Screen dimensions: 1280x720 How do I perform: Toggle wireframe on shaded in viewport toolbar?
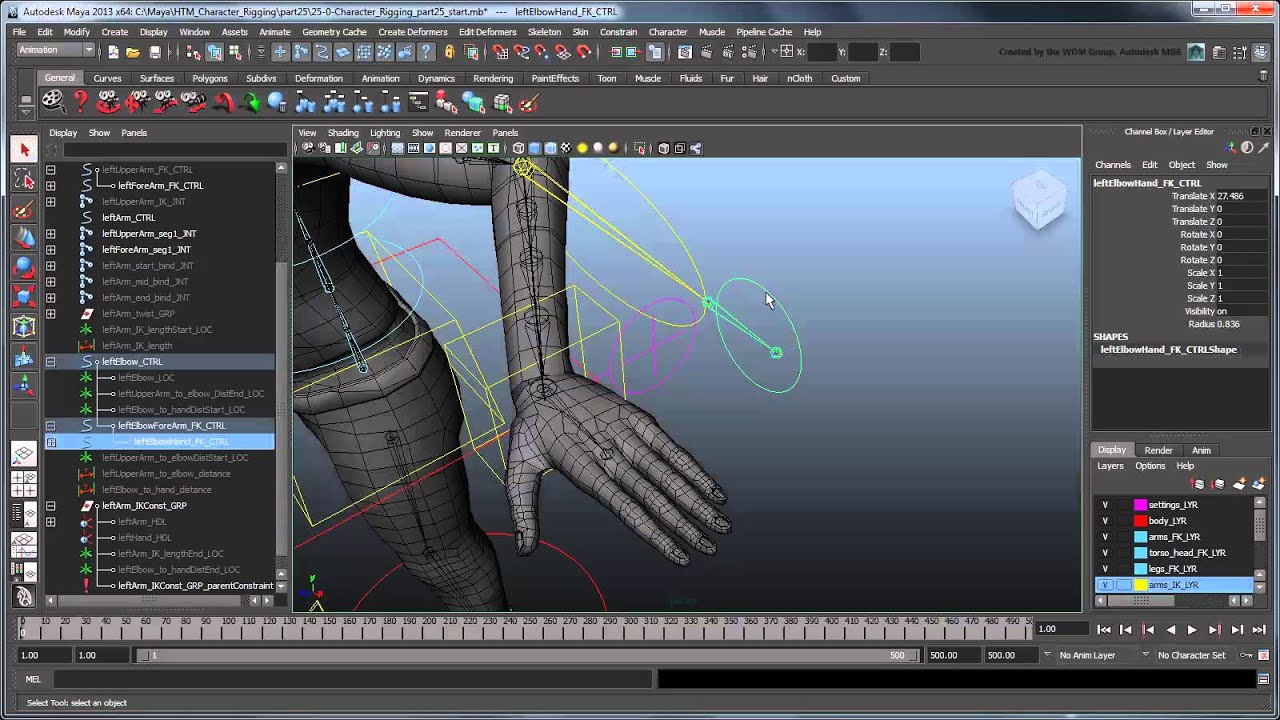(x=550, y=148)
